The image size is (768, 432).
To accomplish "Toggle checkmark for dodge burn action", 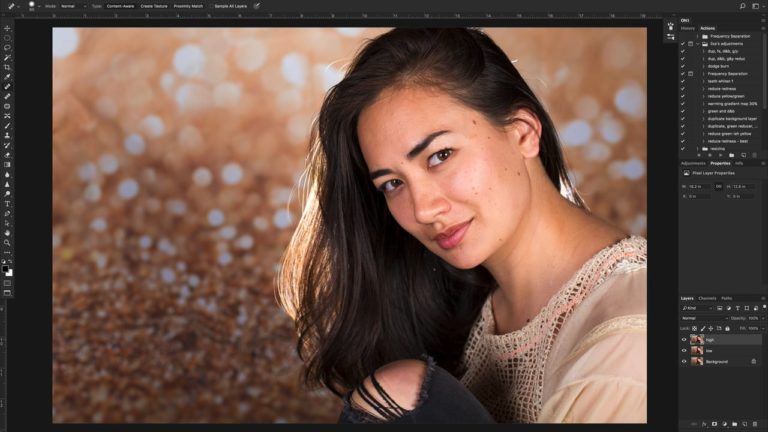I will tap(683, 66).
